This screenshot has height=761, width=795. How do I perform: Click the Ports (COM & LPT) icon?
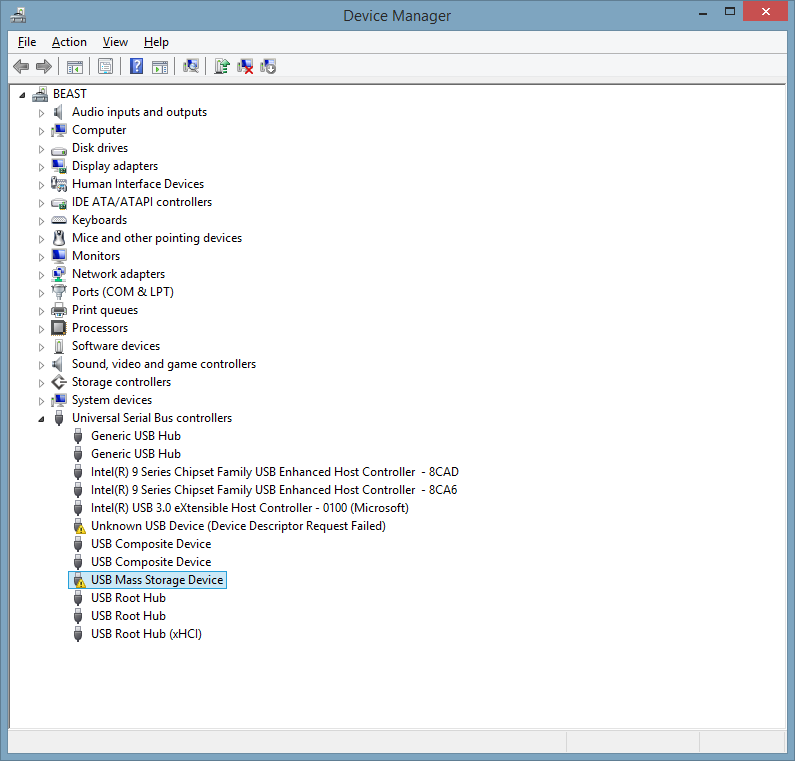59,292
